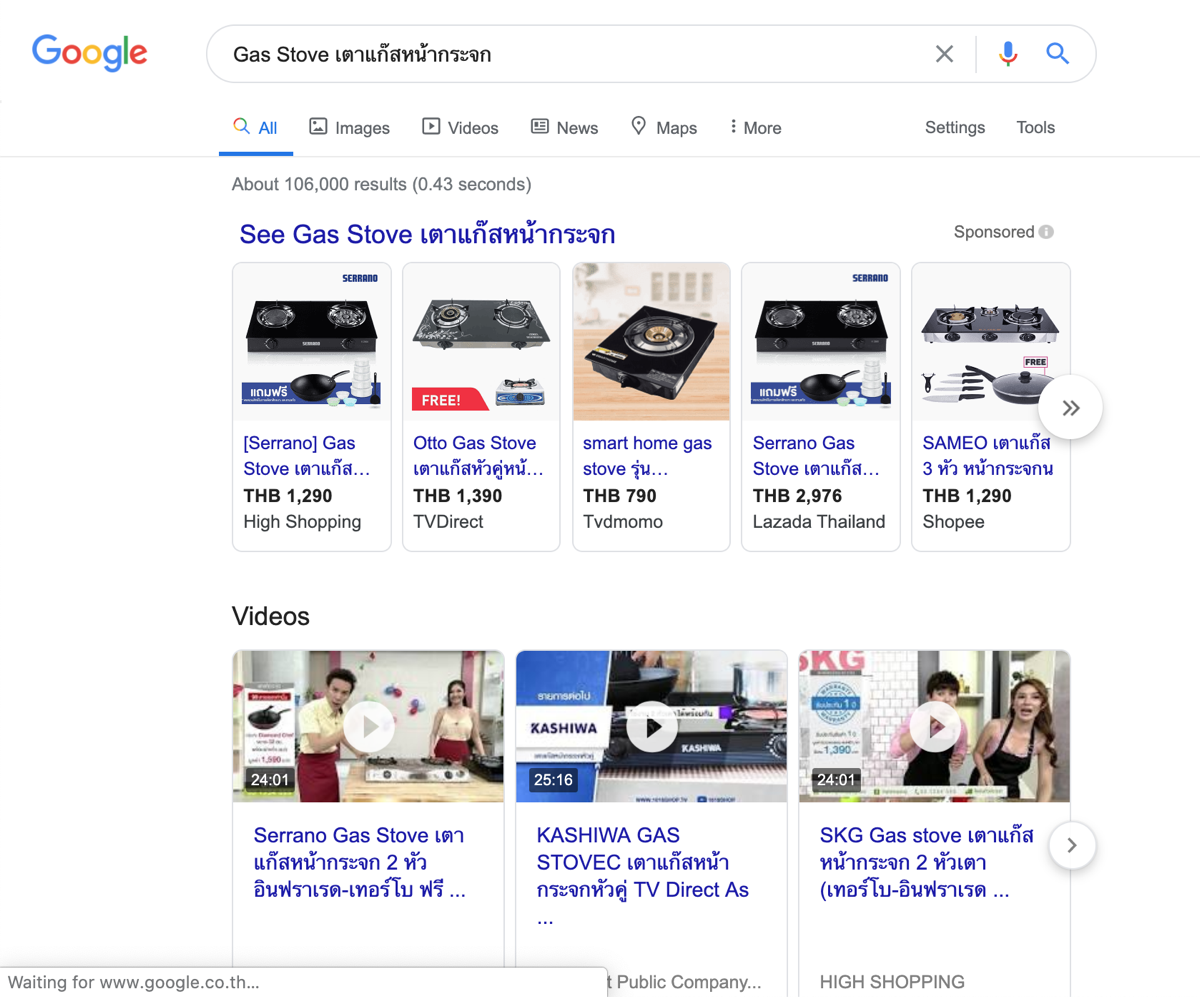Click the Tvdmomo seller name
This screenshot has width=1200, height=997.
tap(623, 522)
